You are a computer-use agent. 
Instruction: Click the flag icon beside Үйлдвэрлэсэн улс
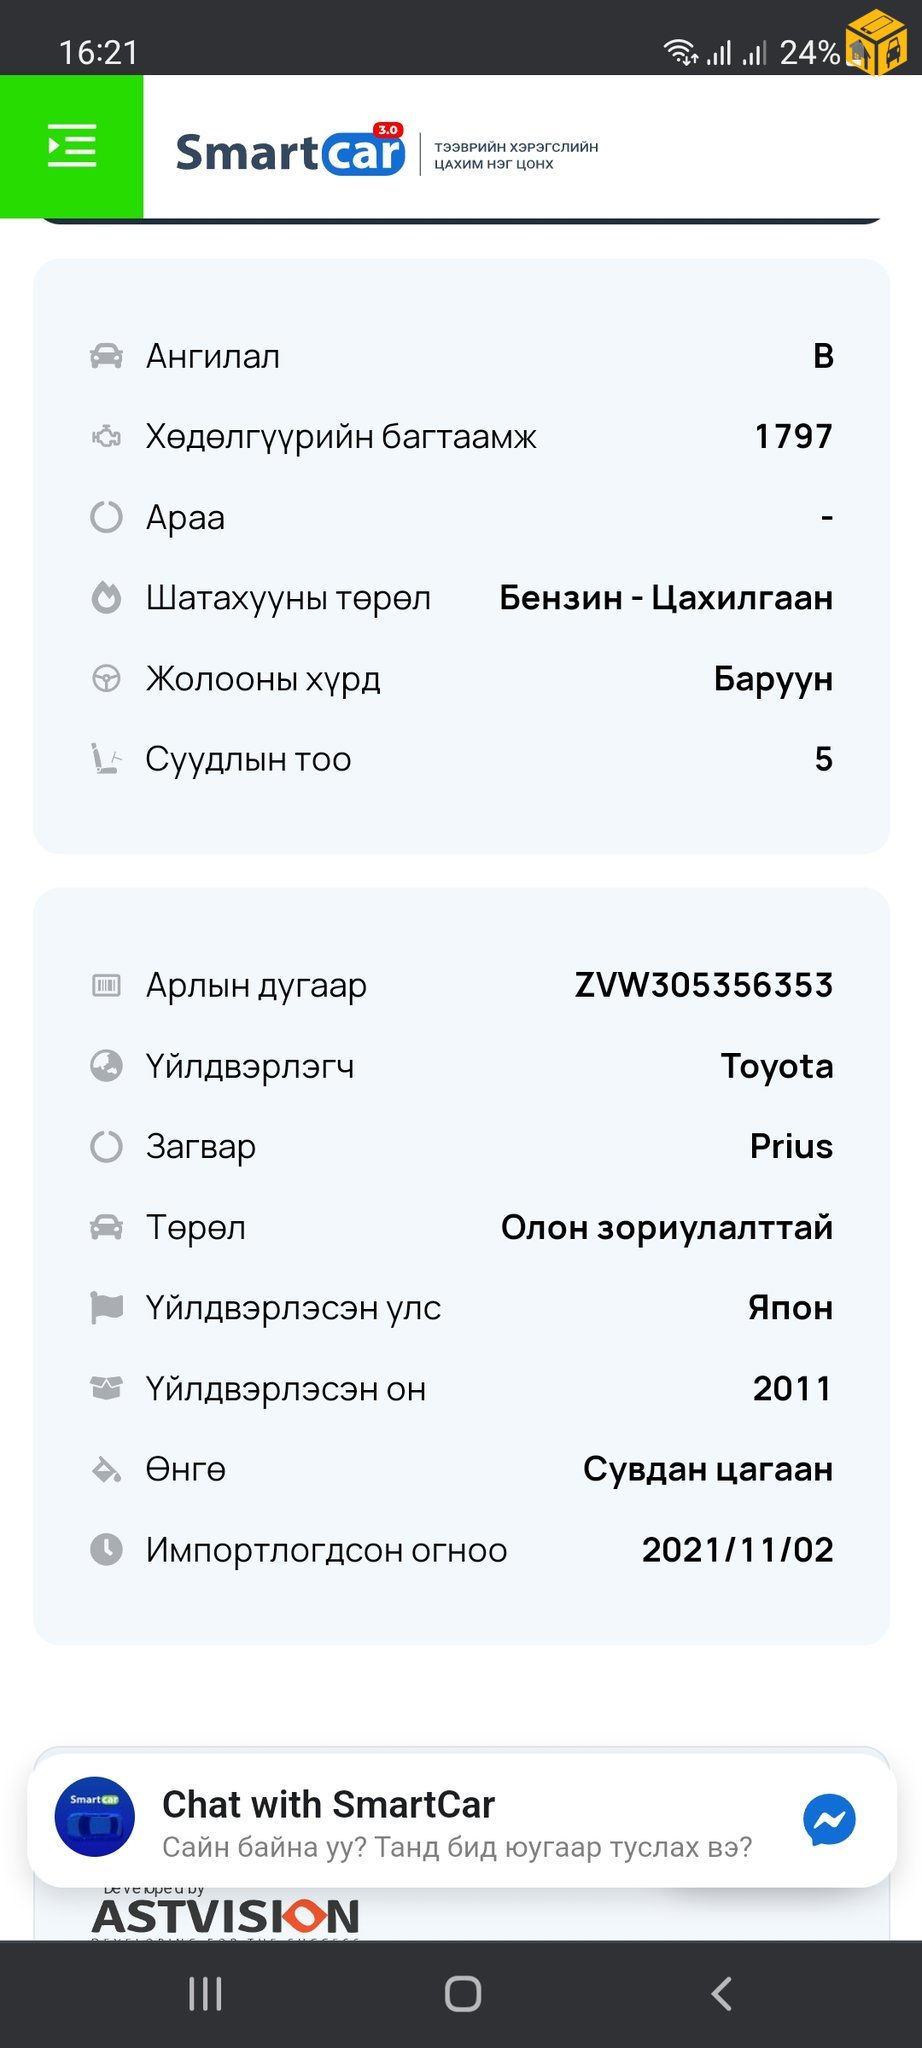pos(106,1308)
